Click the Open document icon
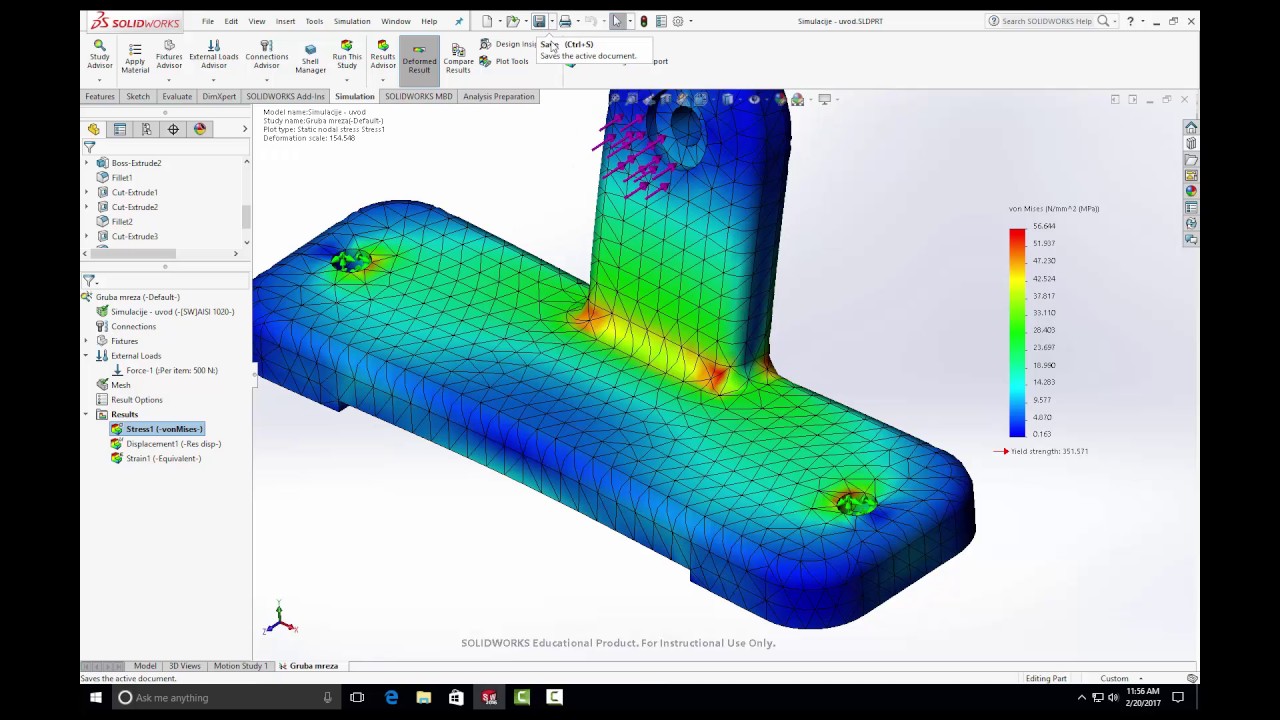Screen dimensions: 1280x720 click(513, 21)
